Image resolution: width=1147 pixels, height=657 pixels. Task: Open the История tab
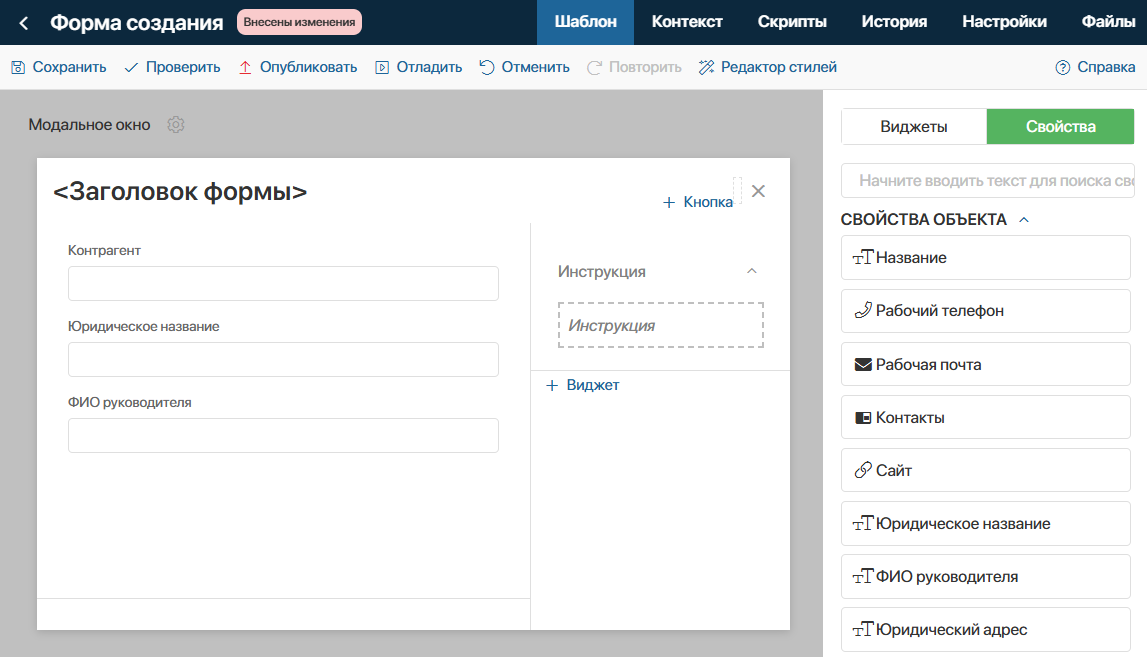[894, 23]
